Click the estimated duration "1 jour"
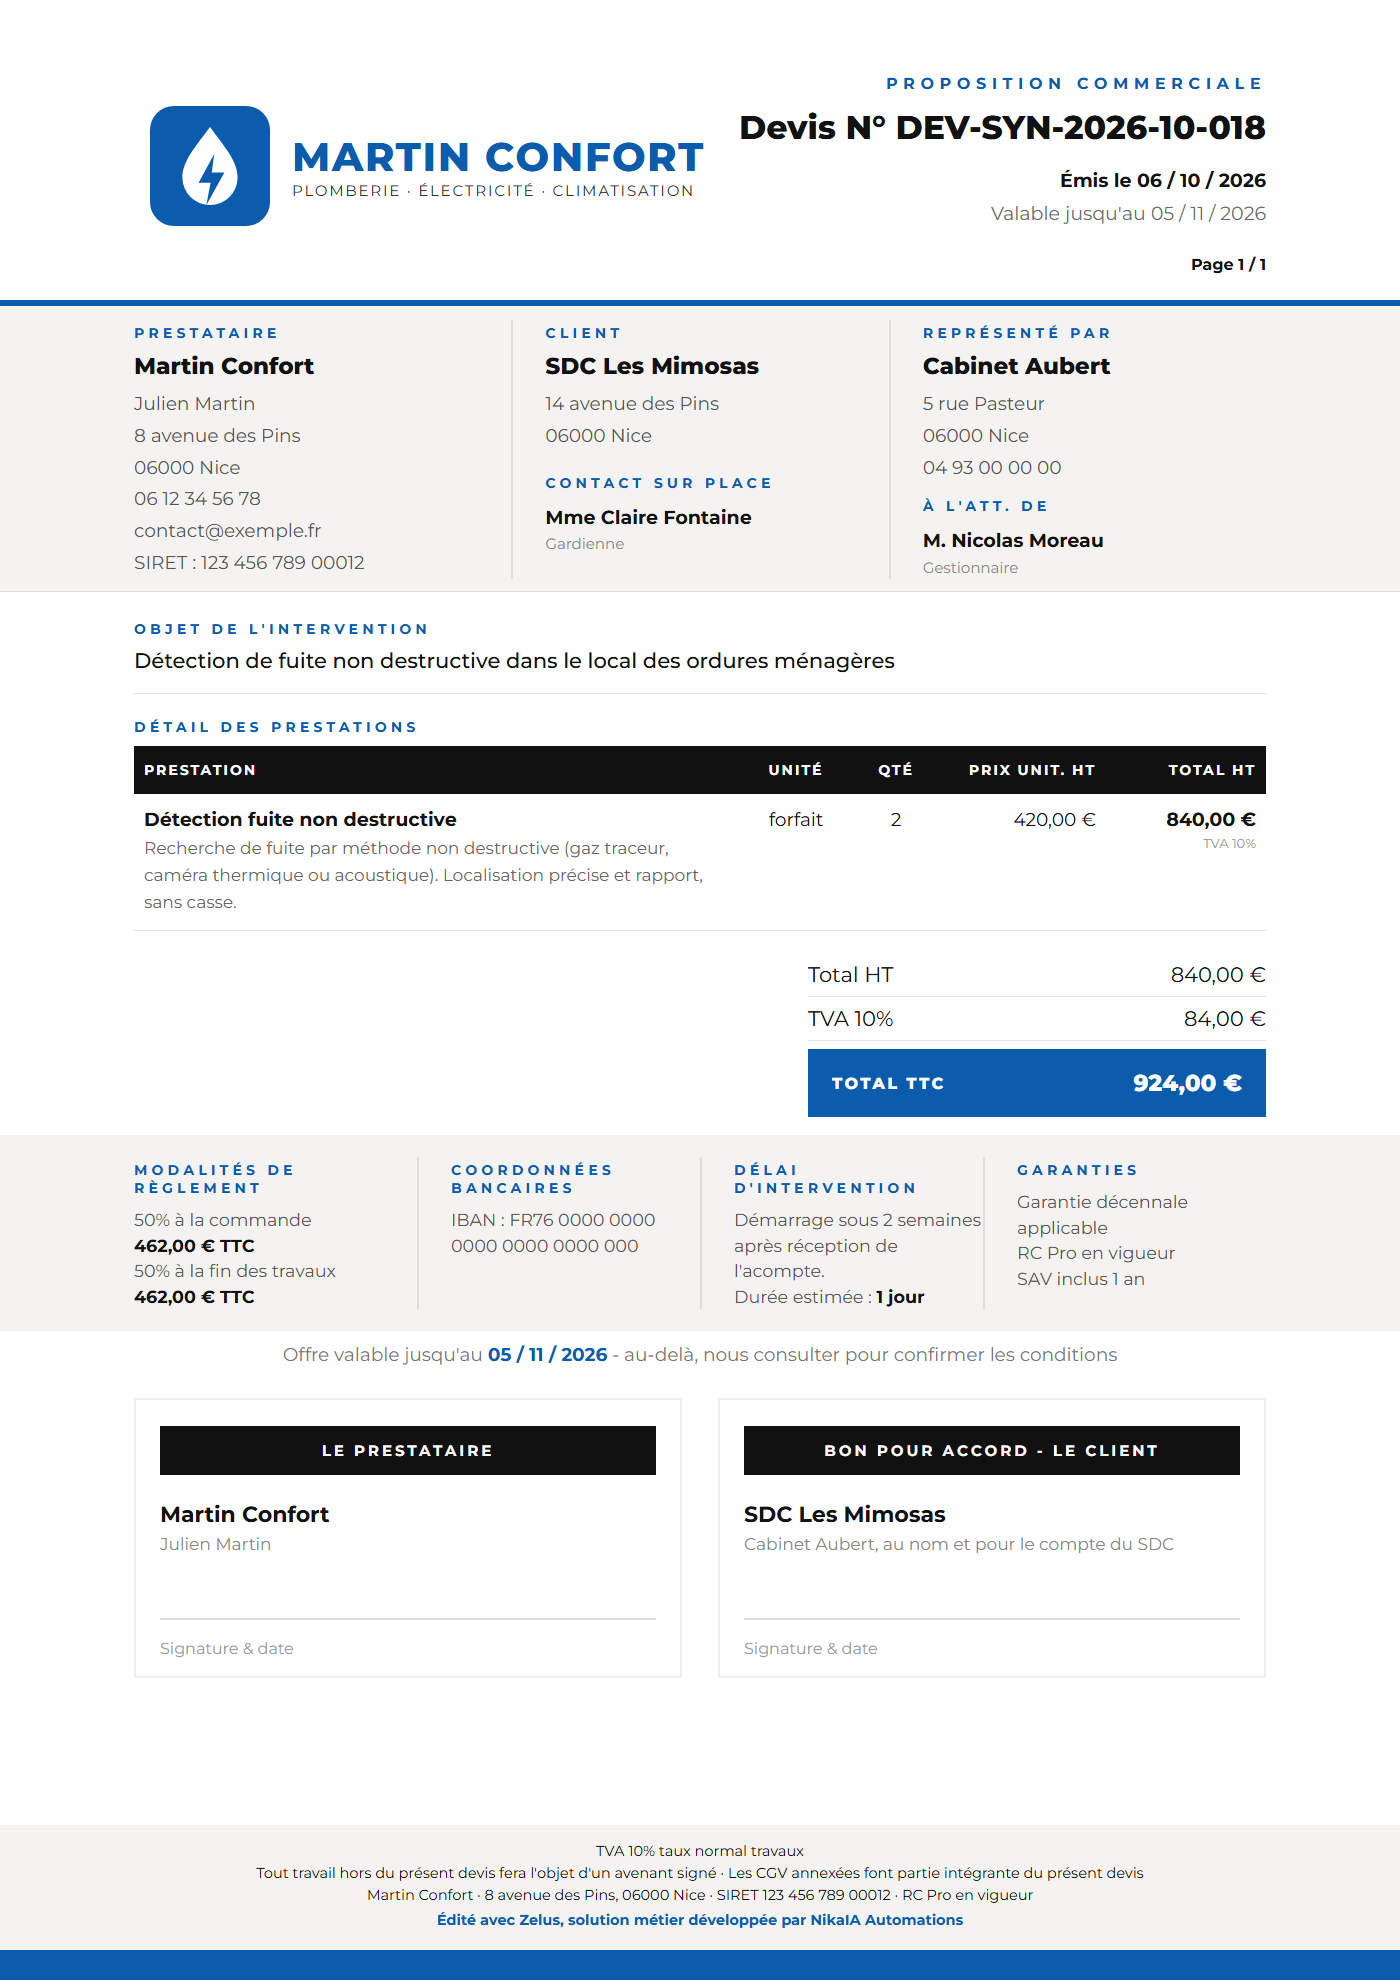1400x1980 pixels. tap(900, 1297)
